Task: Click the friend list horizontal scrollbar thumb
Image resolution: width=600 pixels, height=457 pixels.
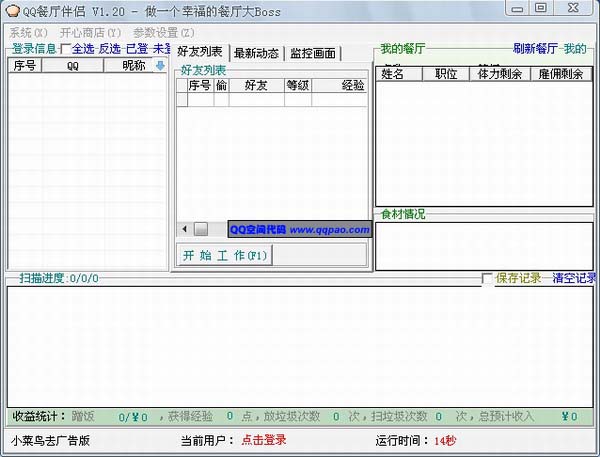Action: pyautogui.click(x=201, y=229)
